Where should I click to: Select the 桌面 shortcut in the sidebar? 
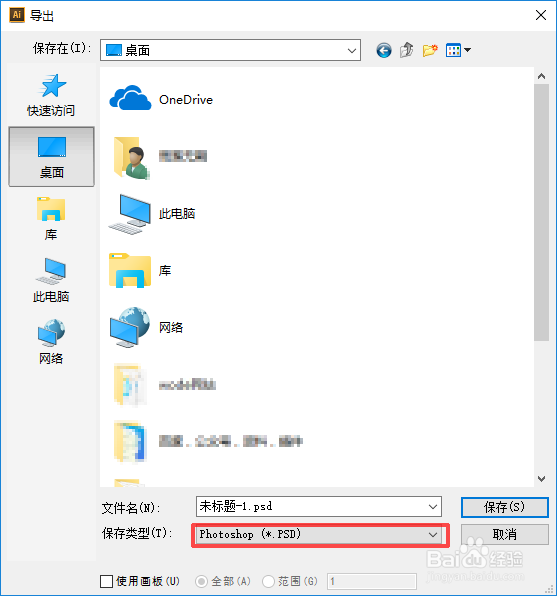click(x=51, y=157)
